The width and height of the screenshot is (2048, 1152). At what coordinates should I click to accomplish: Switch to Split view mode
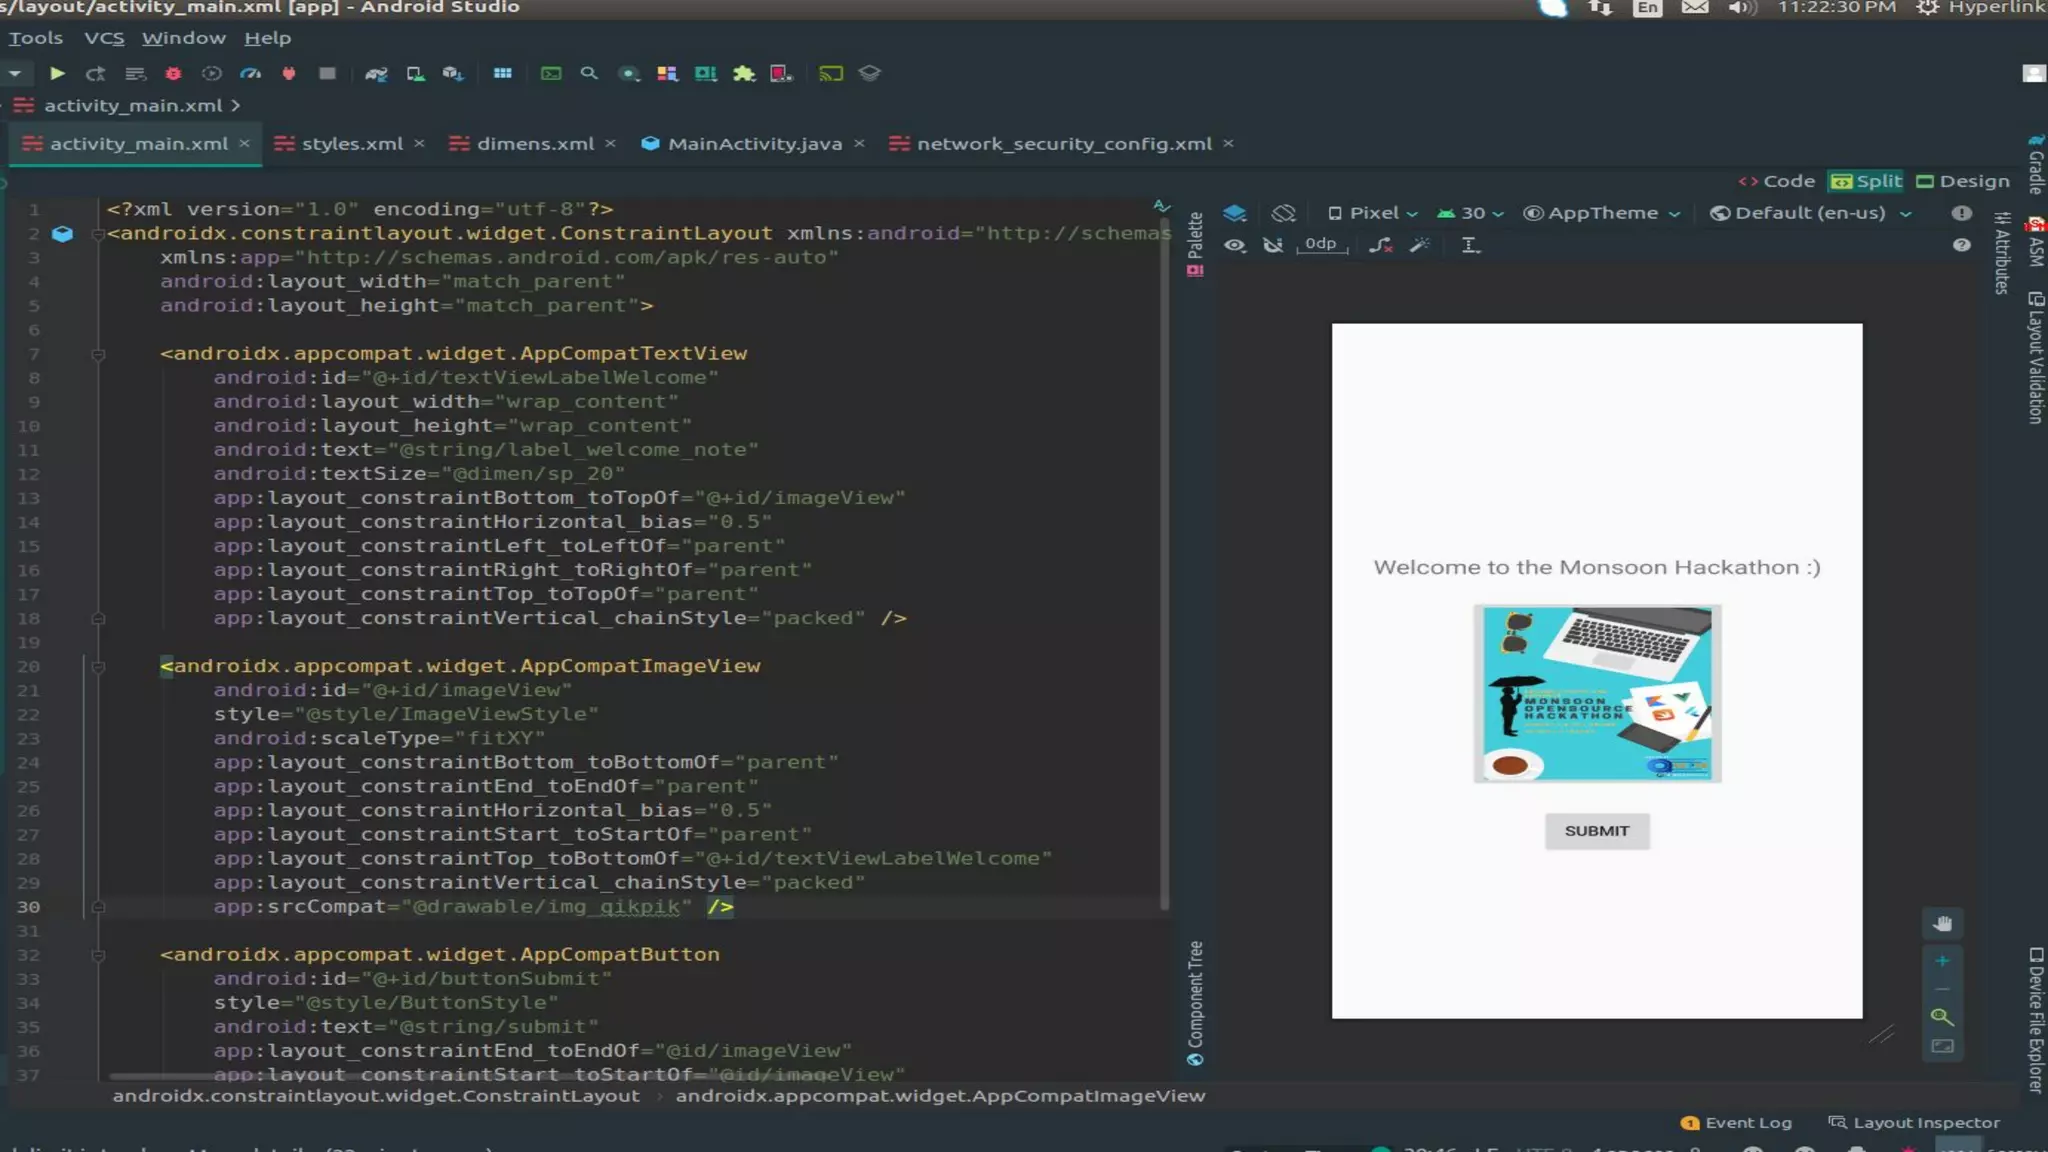[x=1866, y=181]
